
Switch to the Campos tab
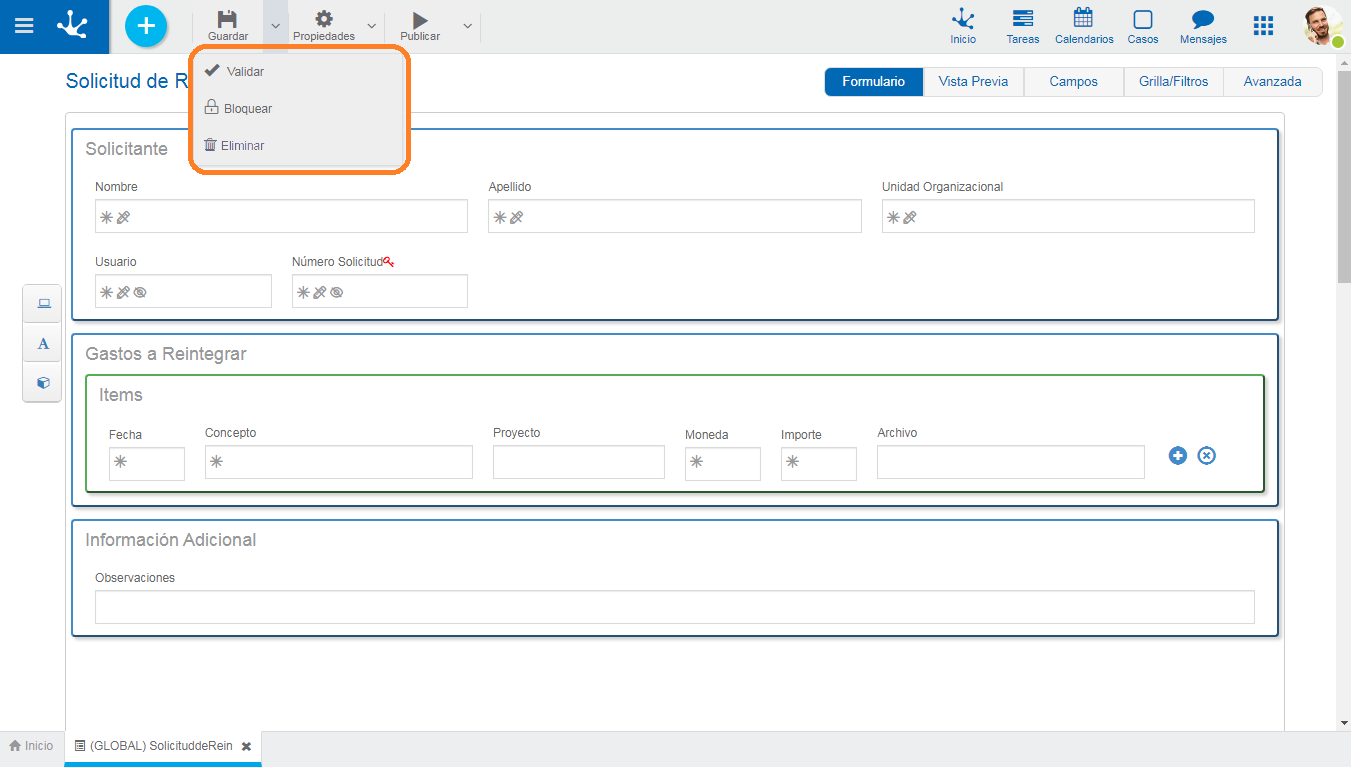point(1074,82)
